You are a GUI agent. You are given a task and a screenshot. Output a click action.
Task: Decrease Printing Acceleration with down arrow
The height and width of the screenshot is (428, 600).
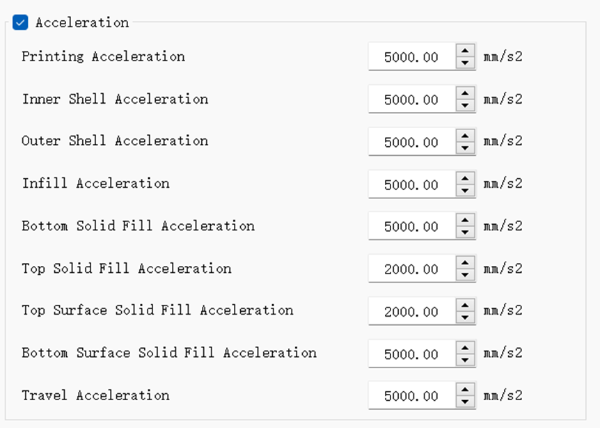pyautogui.click(x=465, y=63)
